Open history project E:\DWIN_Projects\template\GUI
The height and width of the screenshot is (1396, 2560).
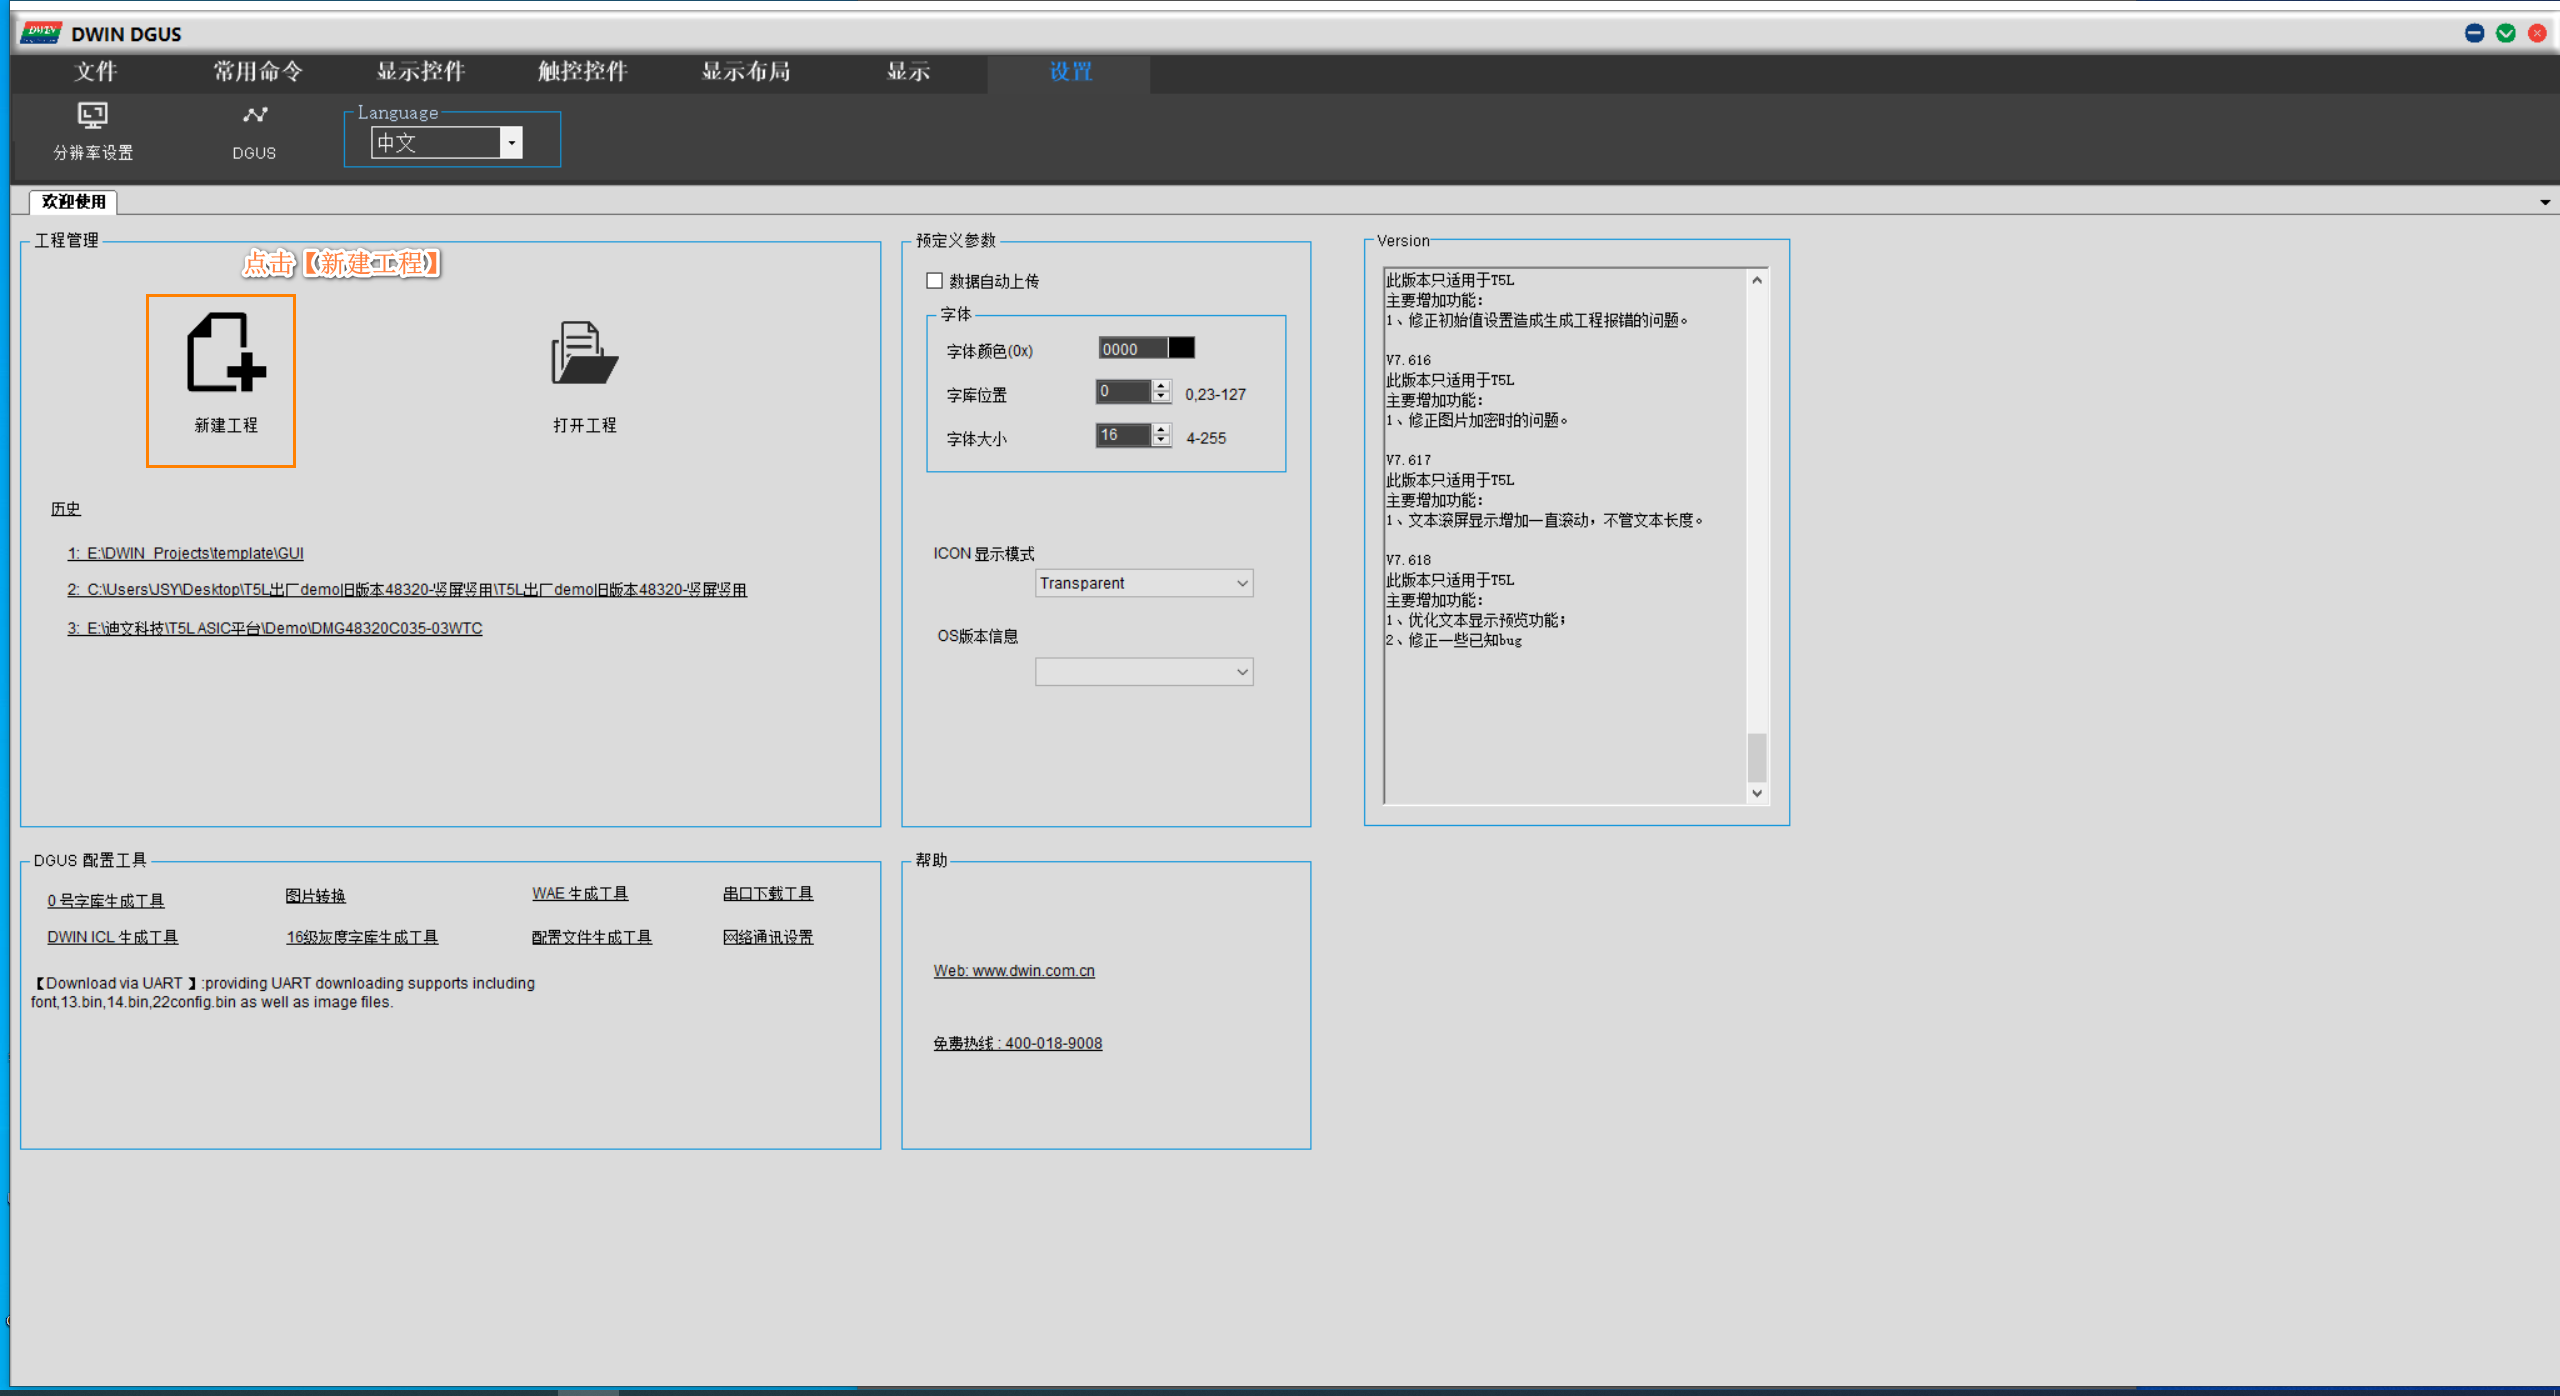pos(186,553)
